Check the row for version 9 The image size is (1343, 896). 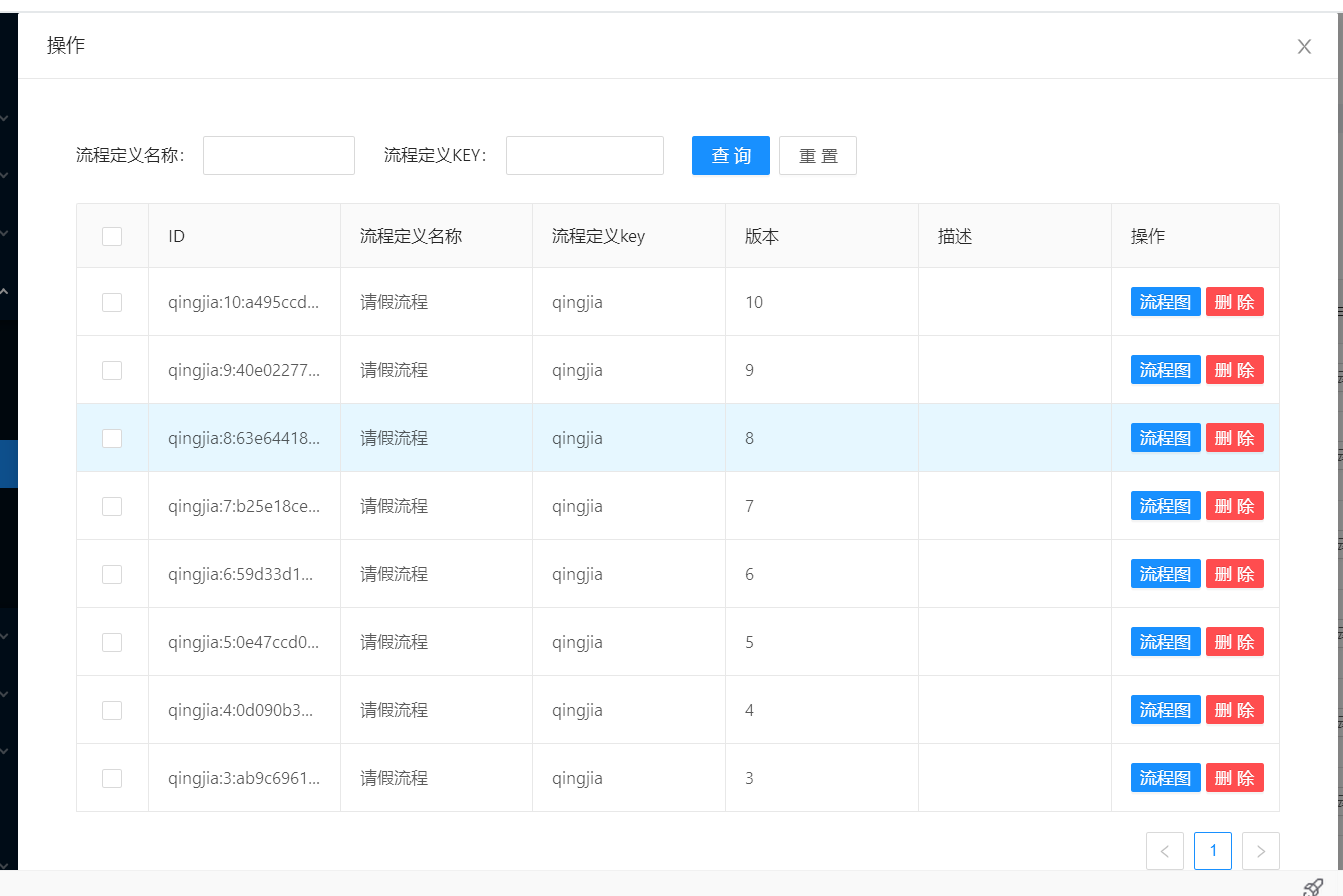coord(112,370)
